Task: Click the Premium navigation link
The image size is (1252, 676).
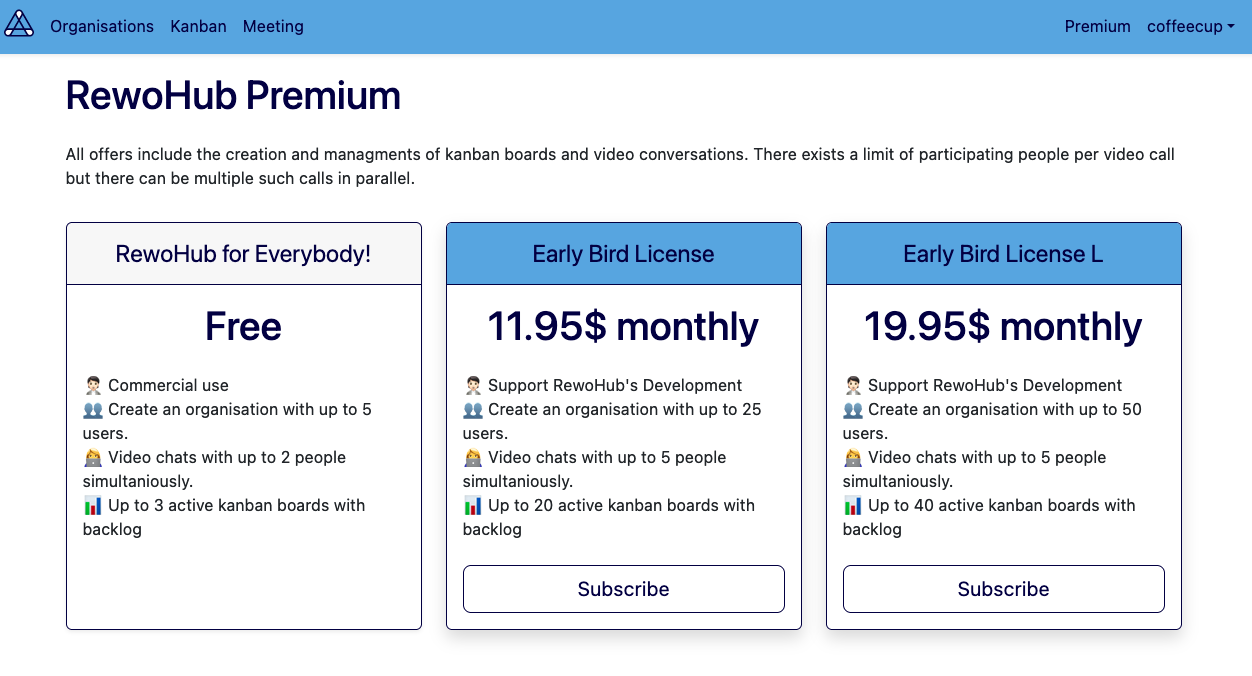Action: pyautogui.click(x=1097, y=27)
